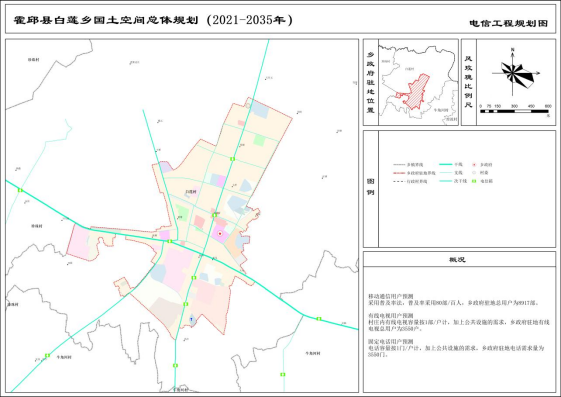Click the township government symbol in the legend
561x397 pixels.
click(x=474, y=165)
